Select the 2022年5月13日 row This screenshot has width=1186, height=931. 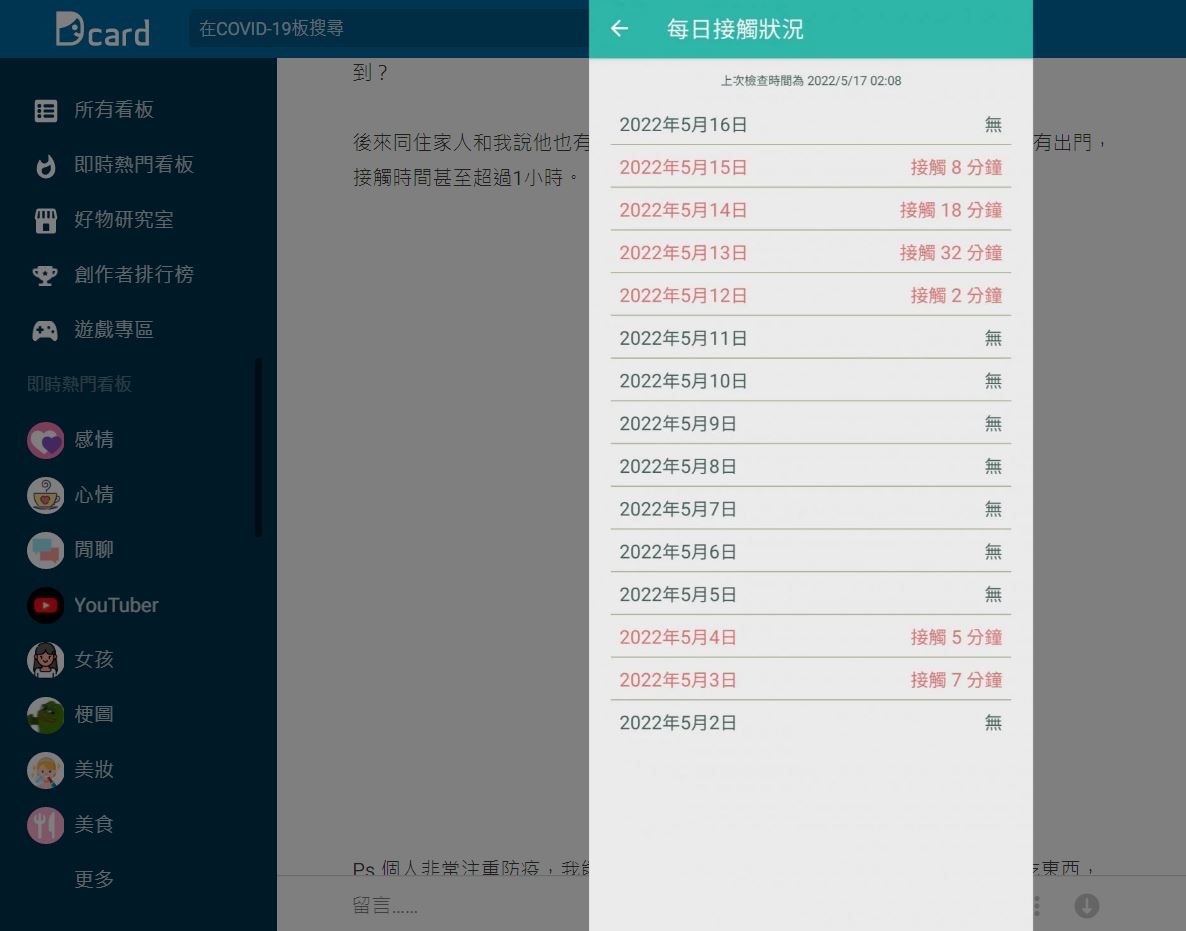(x=811, y=253)
